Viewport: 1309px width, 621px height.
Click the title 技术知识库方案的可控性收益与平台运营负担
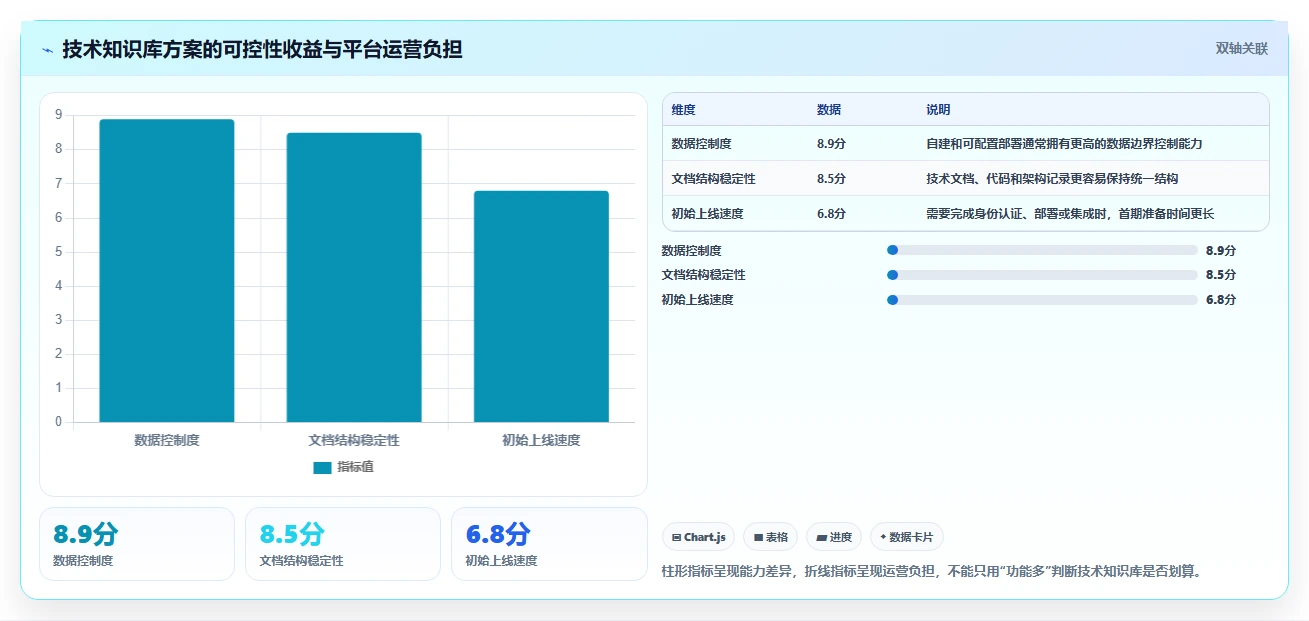pyautogui.click(x=262, y=49)
